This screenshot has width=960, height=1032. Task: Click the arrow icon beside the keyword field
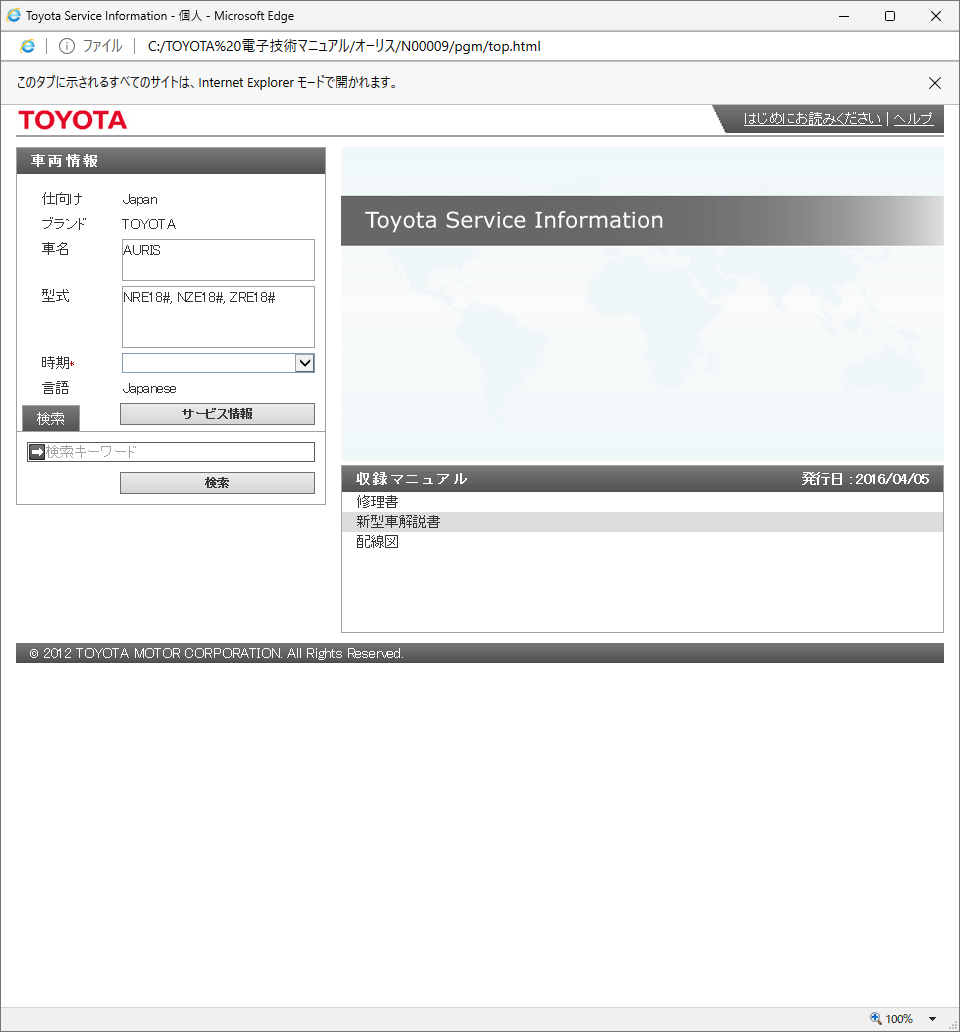[x=37, y=452]
